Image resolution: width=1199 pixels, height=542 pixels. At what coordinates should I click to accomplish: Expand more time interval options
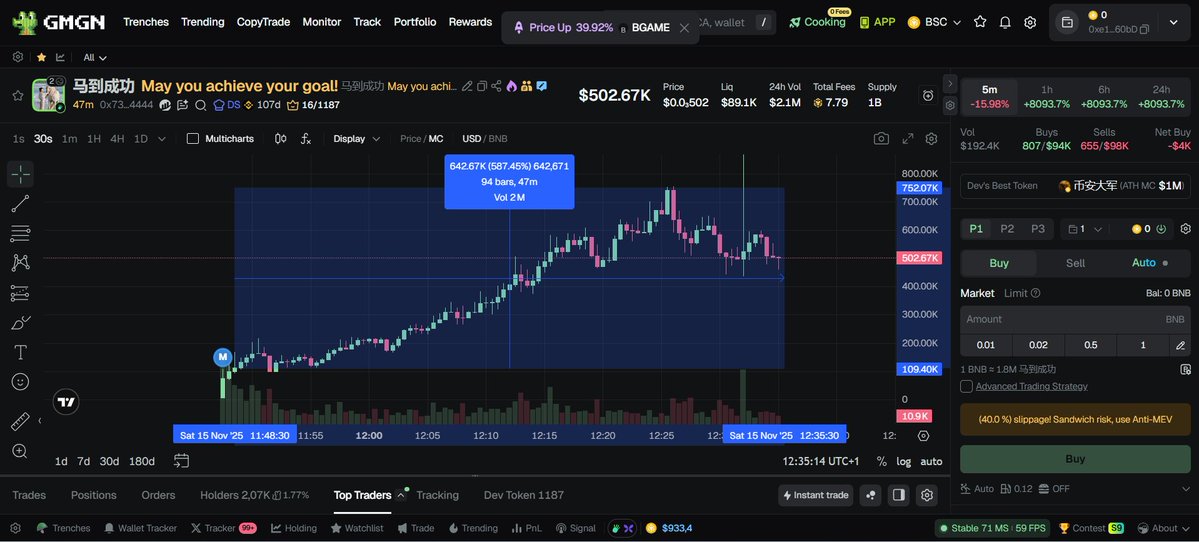click(x=161, y=138)
